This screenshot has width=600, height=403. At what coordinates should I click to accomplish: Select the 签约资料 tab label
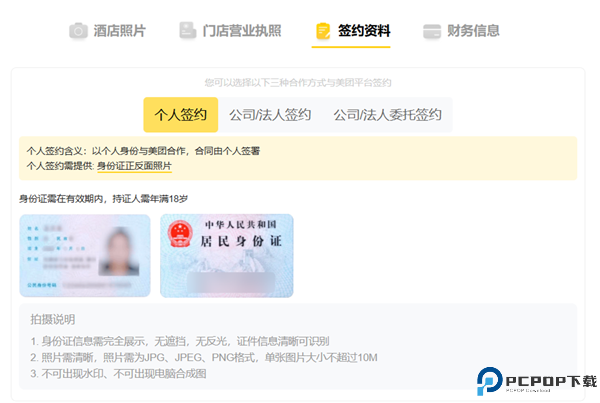click(364, 31)
